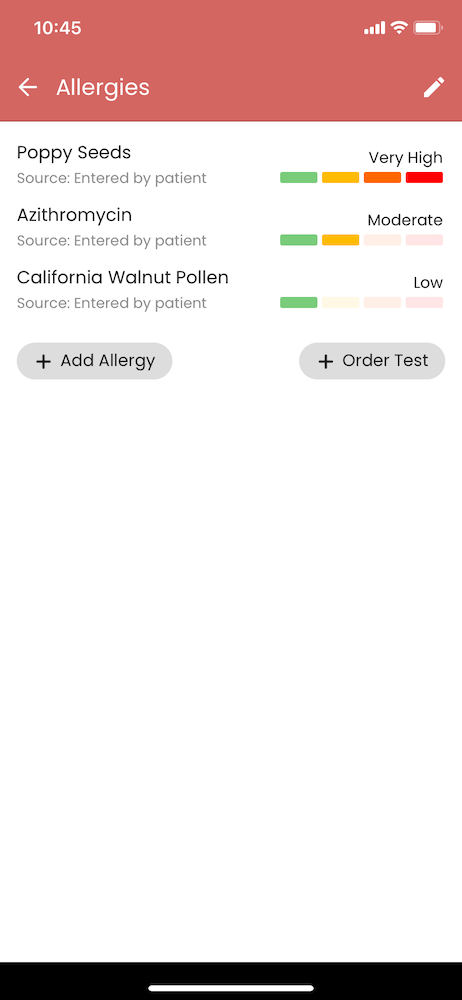462x1000 pixels.
Task: Click yellow severity segment for Azithromycin
Action: pos(340,240)
